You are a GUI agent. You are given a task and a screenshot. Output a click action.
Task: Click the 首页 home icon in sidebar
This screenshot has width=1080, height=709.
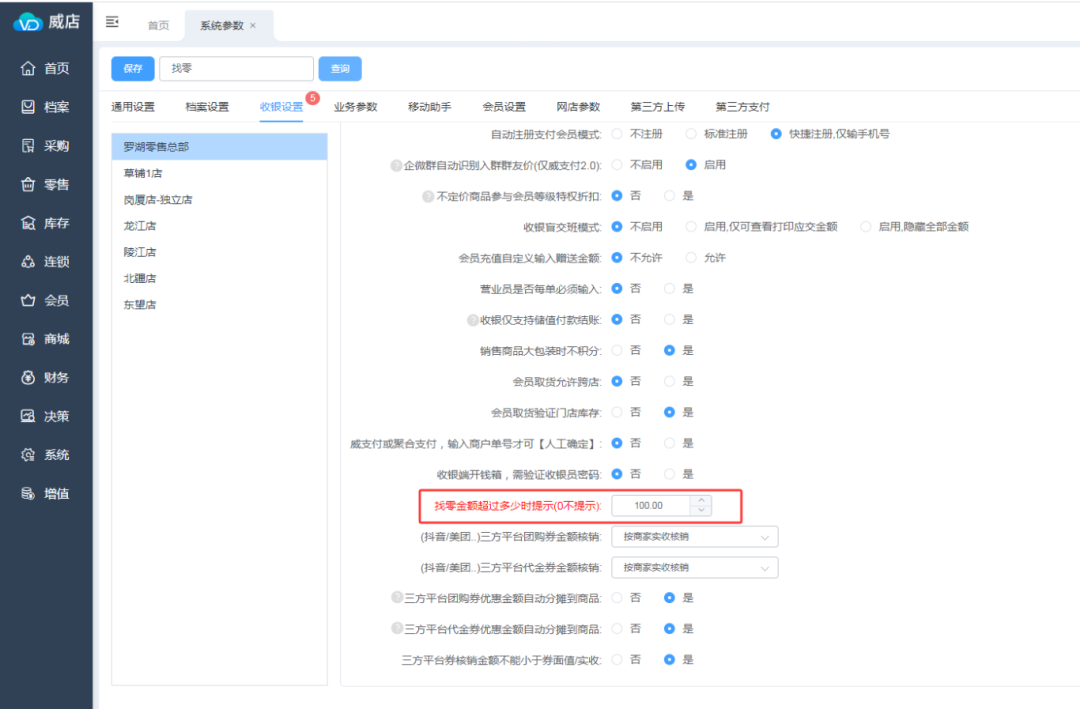(x=28, y=69)
